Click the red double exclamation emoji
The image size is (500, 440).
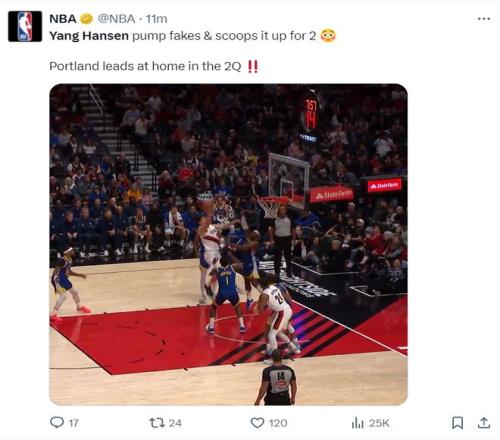[253, 66]
